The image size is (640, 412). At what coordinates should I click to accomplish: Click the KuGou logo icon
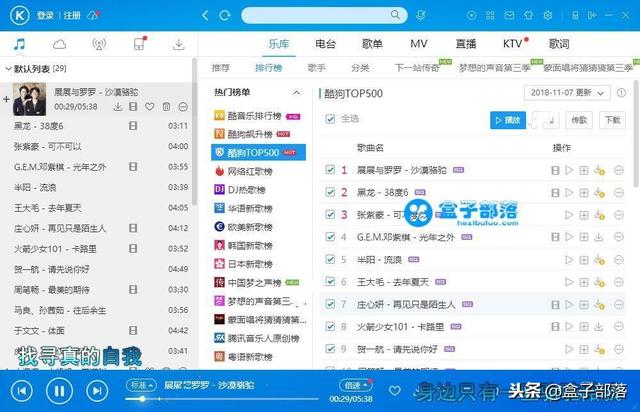19,16
